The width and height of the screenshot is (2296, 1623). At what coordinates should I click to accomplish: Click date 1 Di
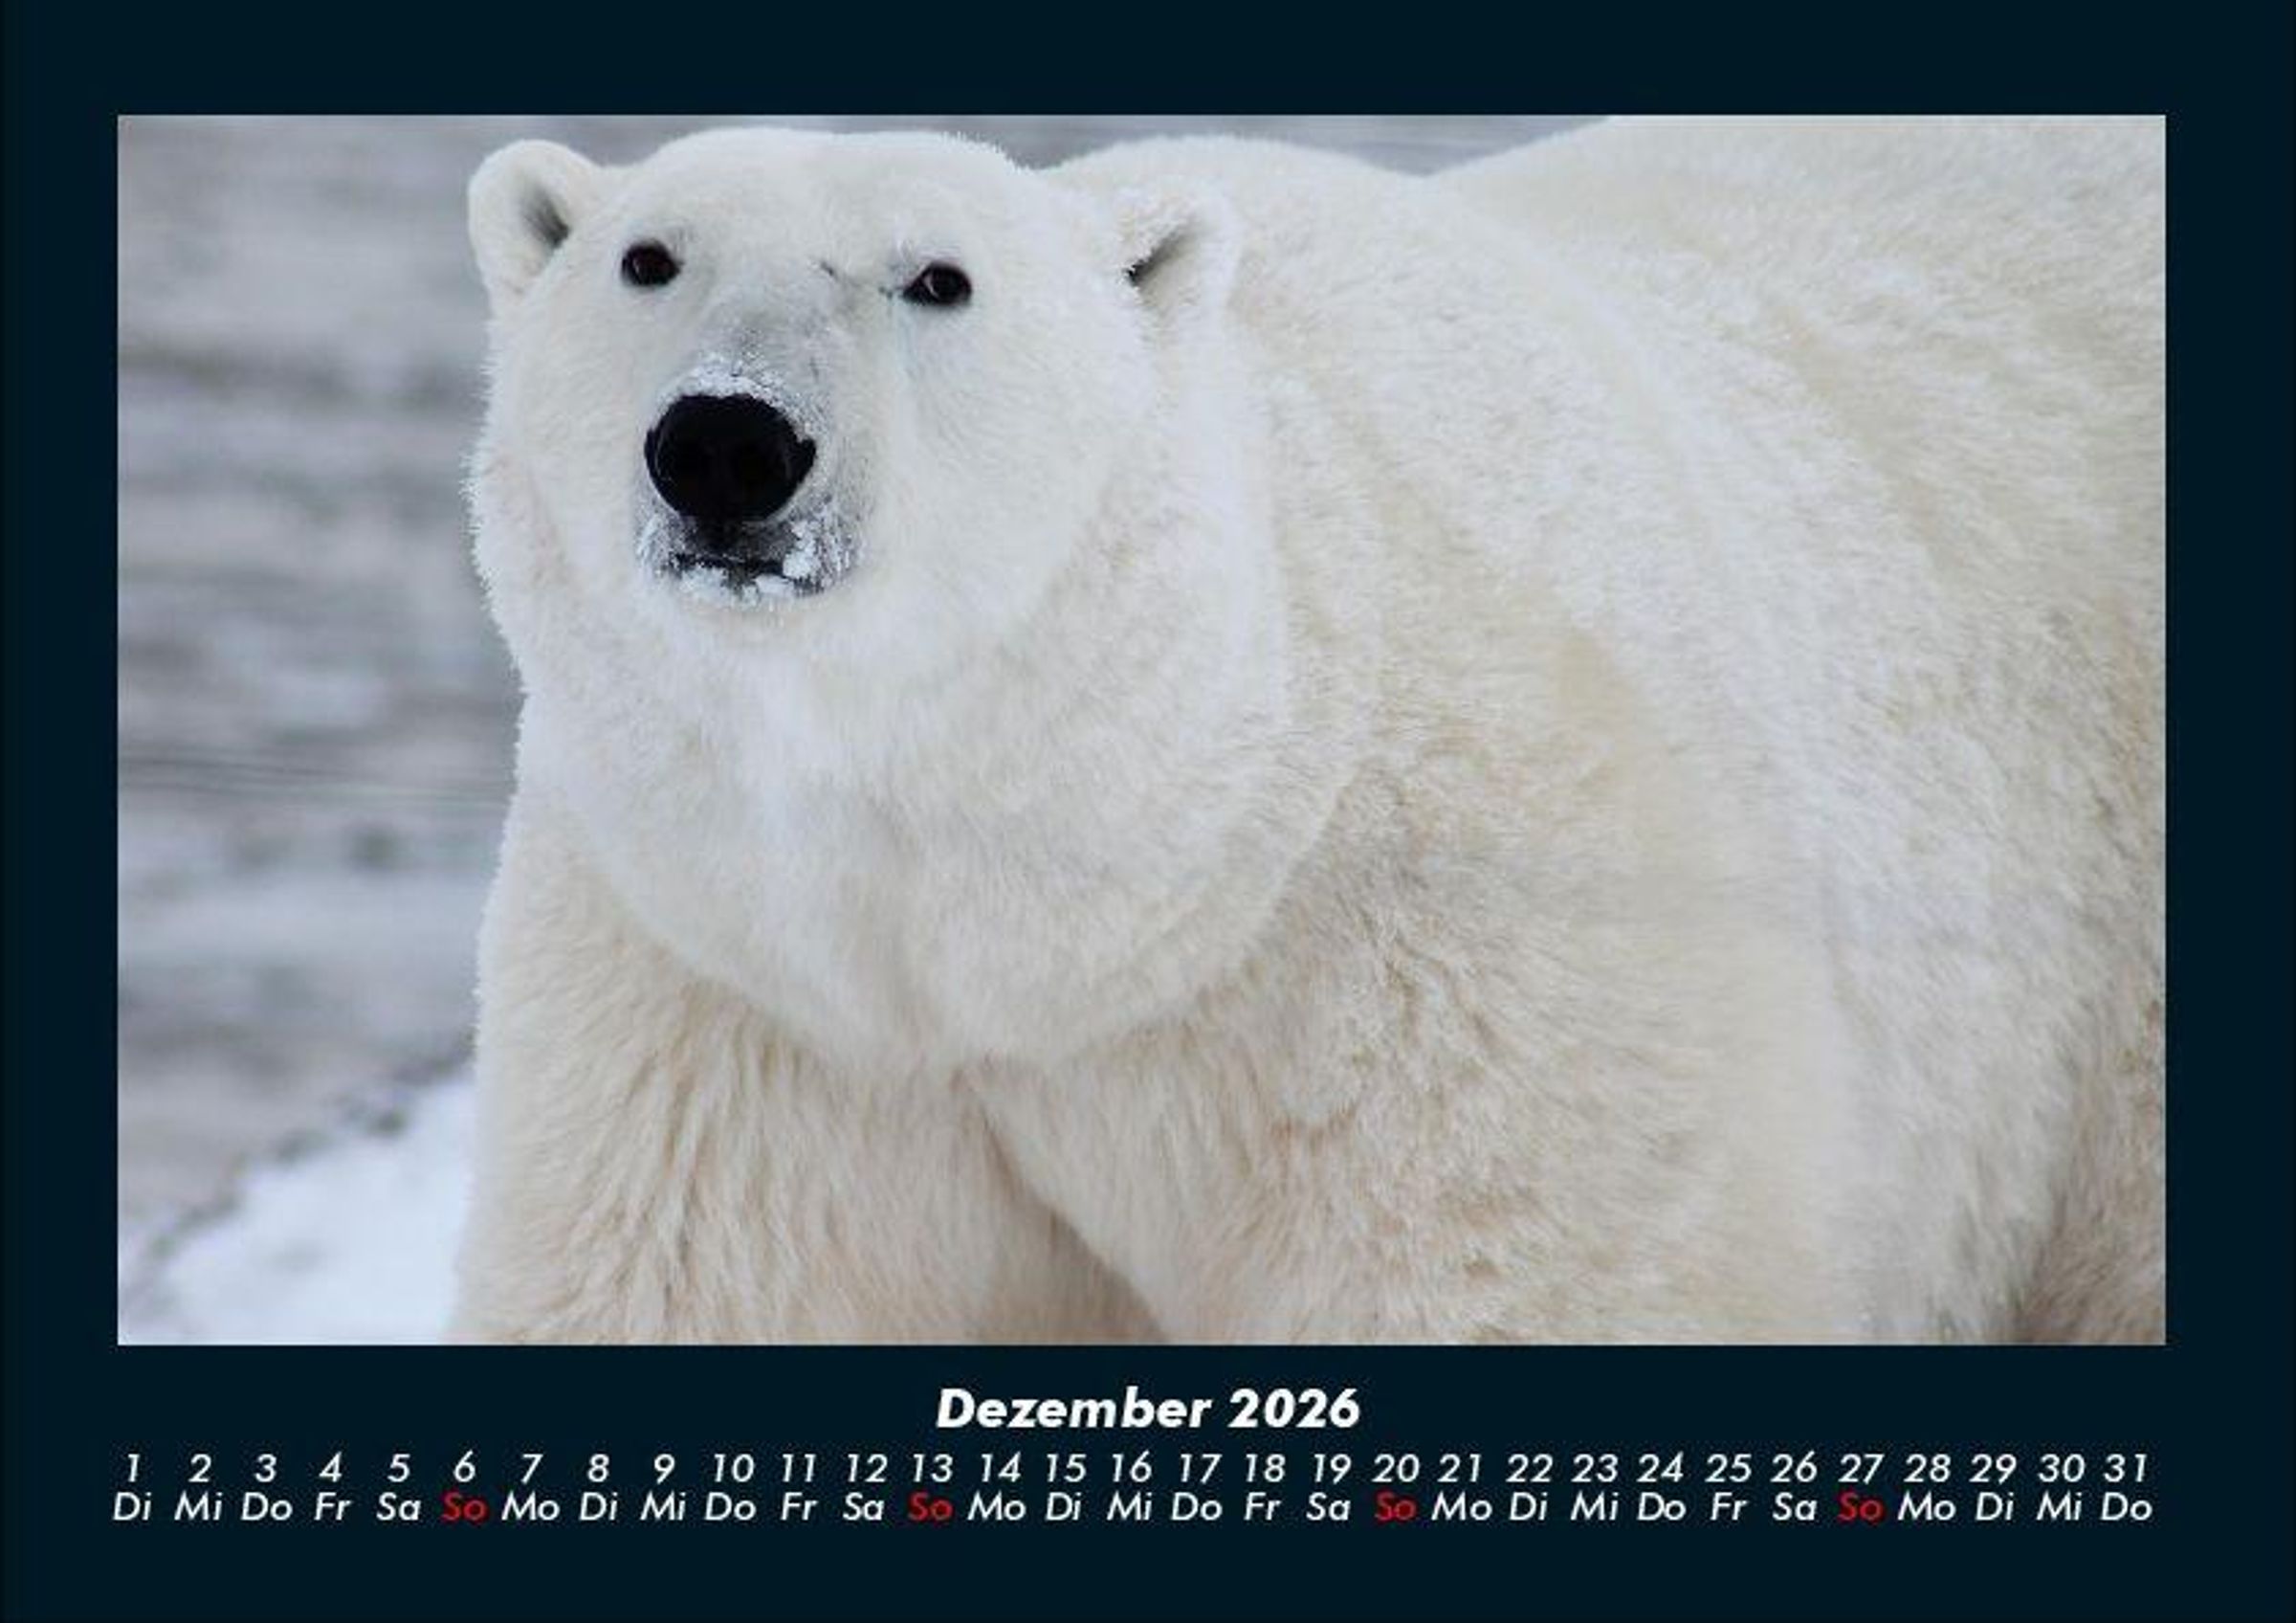pyautogui.click(x=132, y=1488)
